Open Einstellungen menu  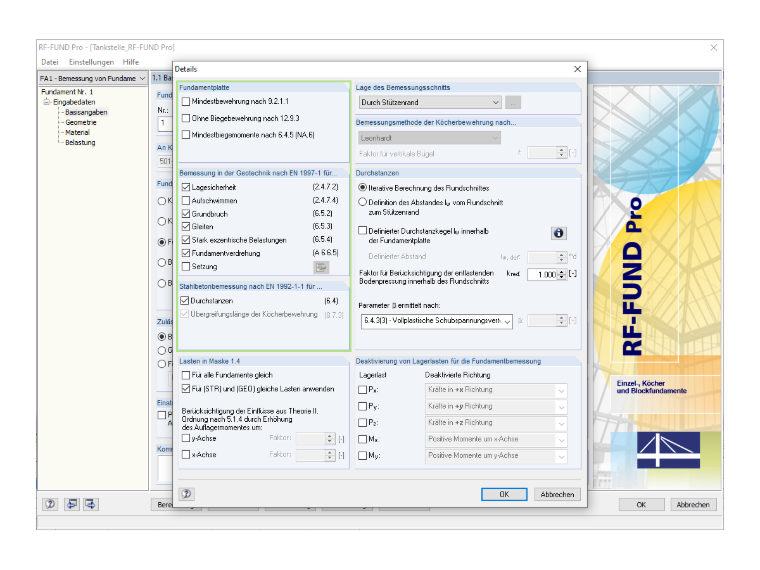click(x=91, y=62)
